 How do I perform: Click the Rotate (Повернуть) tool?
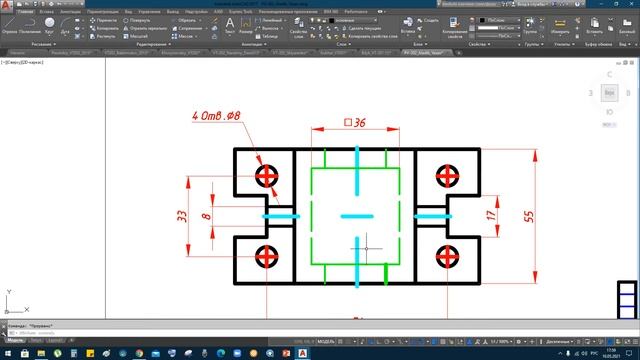pos(136,20)
